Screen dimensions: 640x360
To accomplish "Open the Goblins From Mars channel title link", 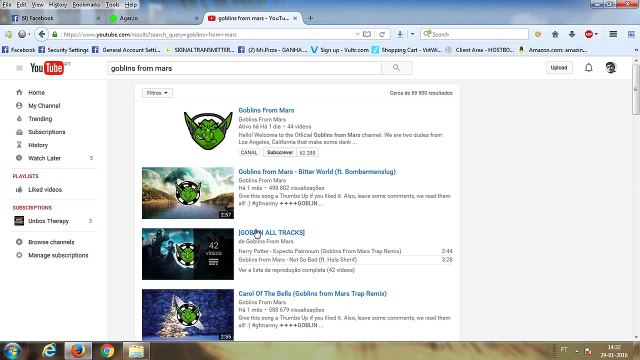I will (x=266, y=110).
